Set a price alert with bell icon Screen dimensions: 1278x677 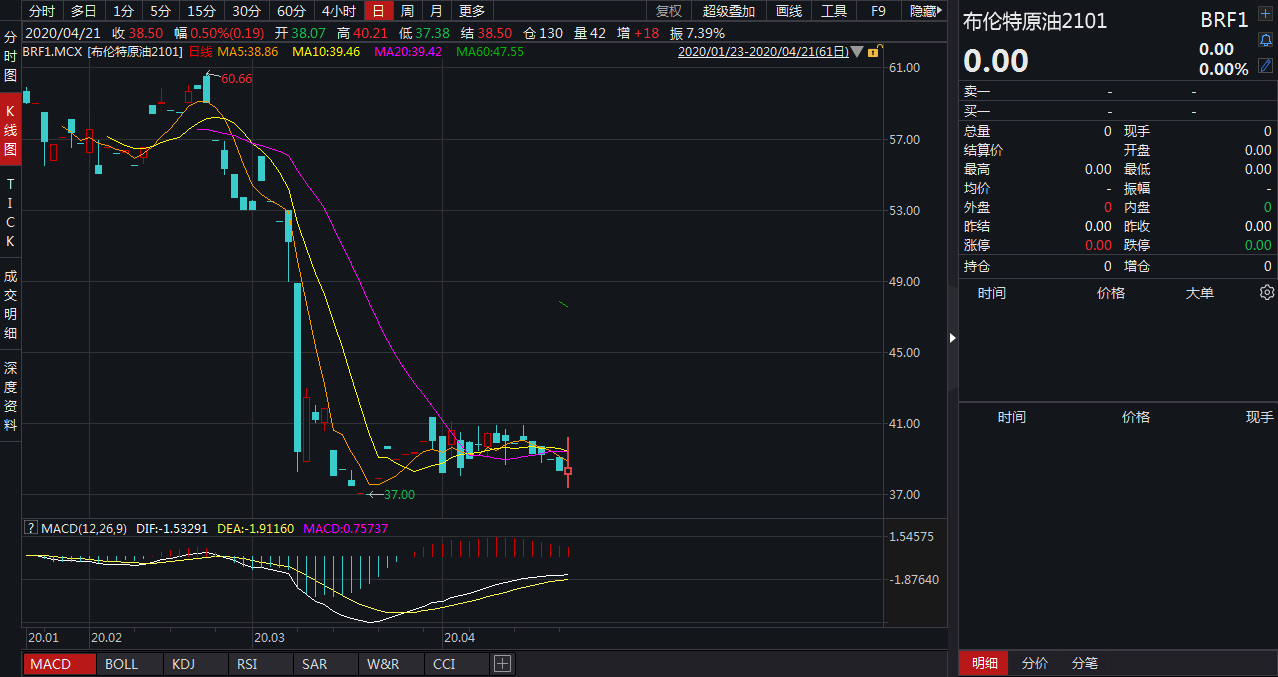pos(1265,40)
